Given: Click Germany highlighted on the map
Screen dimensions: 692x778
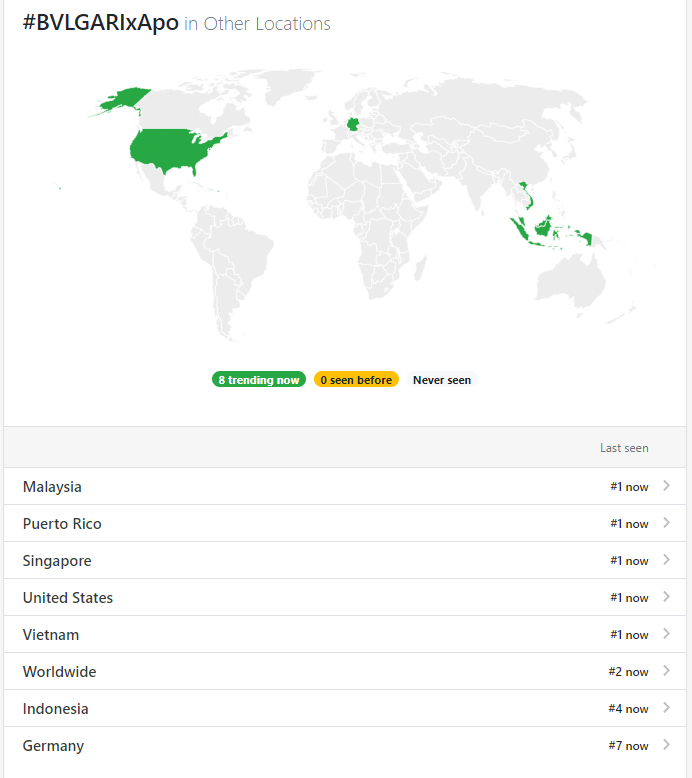Looking at the screenshot, I should [x=353, y=124].
